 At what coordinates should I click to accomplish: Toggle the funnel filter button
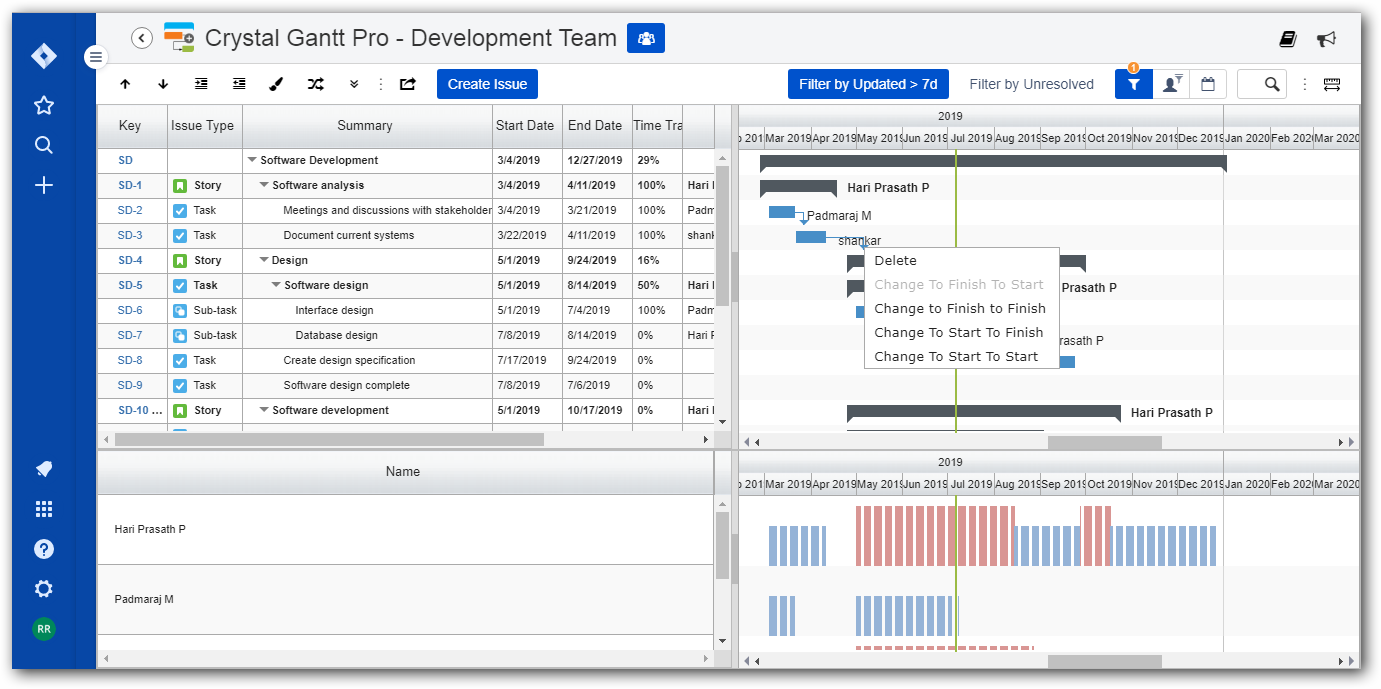pos(1134,84)
